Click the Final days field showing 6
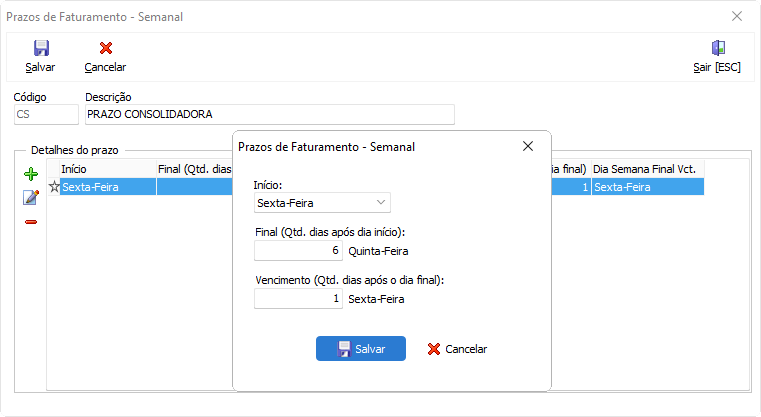The height and width of the screenshot is (417, 761). (x=298, y=250)
